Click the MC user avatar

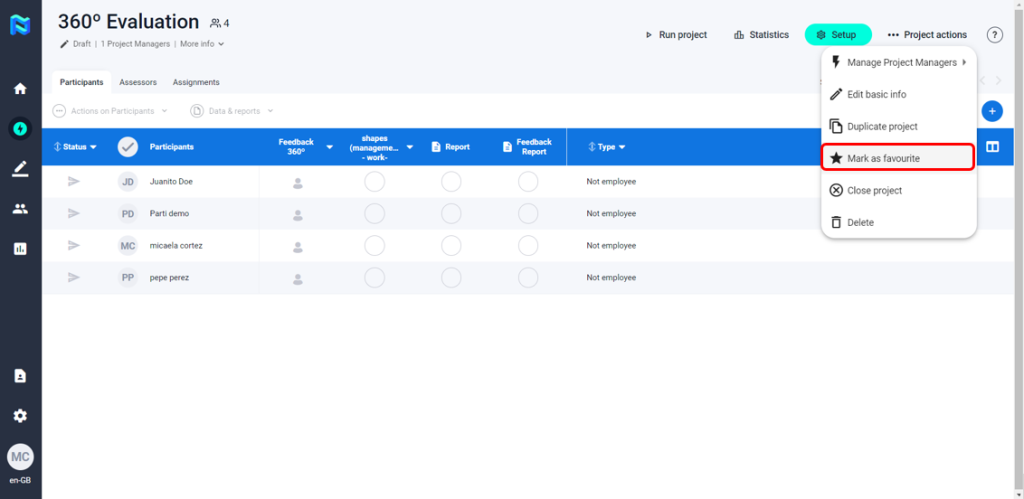[20, 457]
